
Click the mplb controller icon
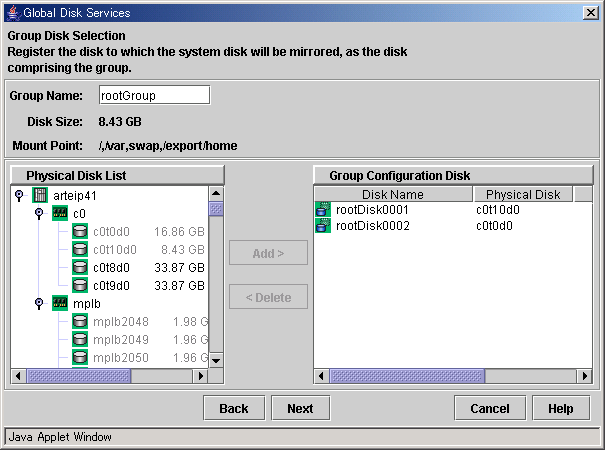click(x=60, y=303)
